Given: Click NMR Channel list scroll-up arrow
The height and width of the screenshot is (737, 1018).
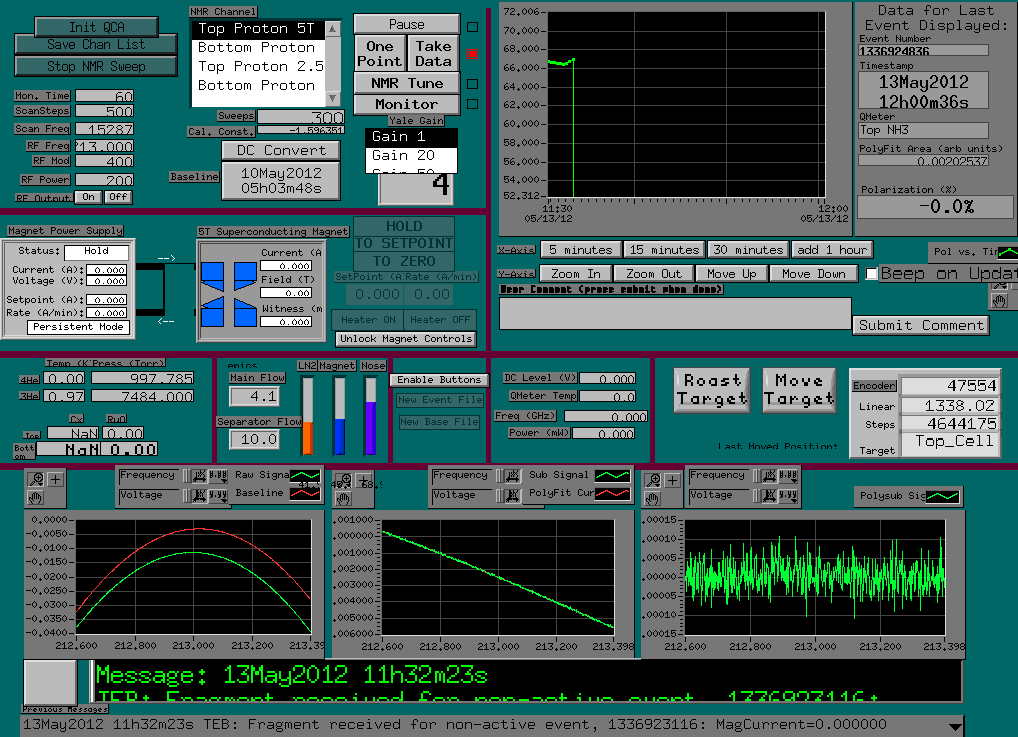Looking at the screenshot, I should click(x=332, y=29).
